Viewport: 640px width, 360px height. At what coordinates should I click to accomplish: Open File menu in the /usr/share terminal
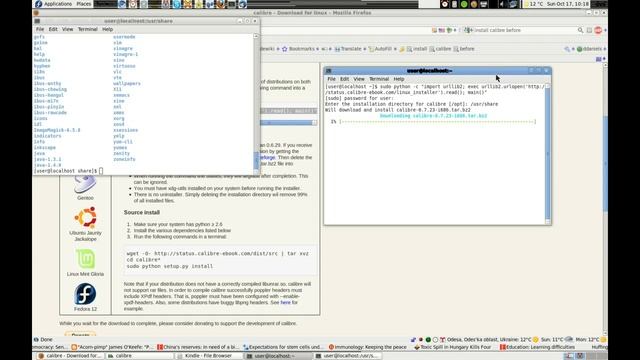pyautogui.click(x=40, y=29)
